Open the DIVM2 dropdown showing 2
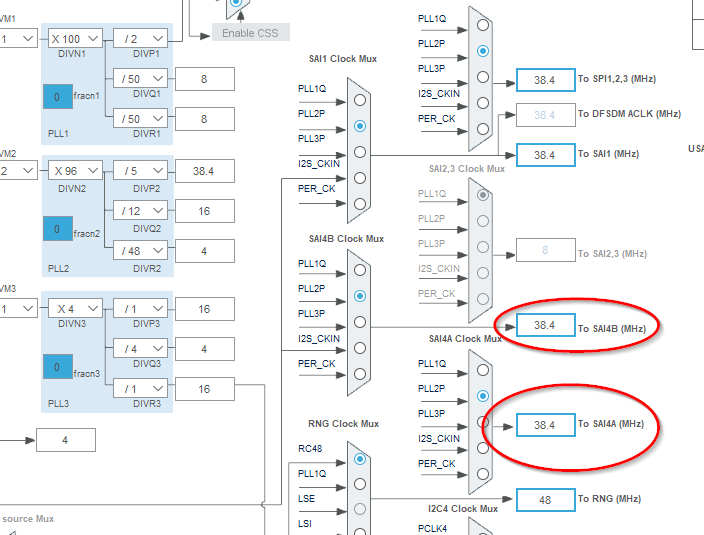Viewport: 704px width, 535px height. [x=18, y=171]
